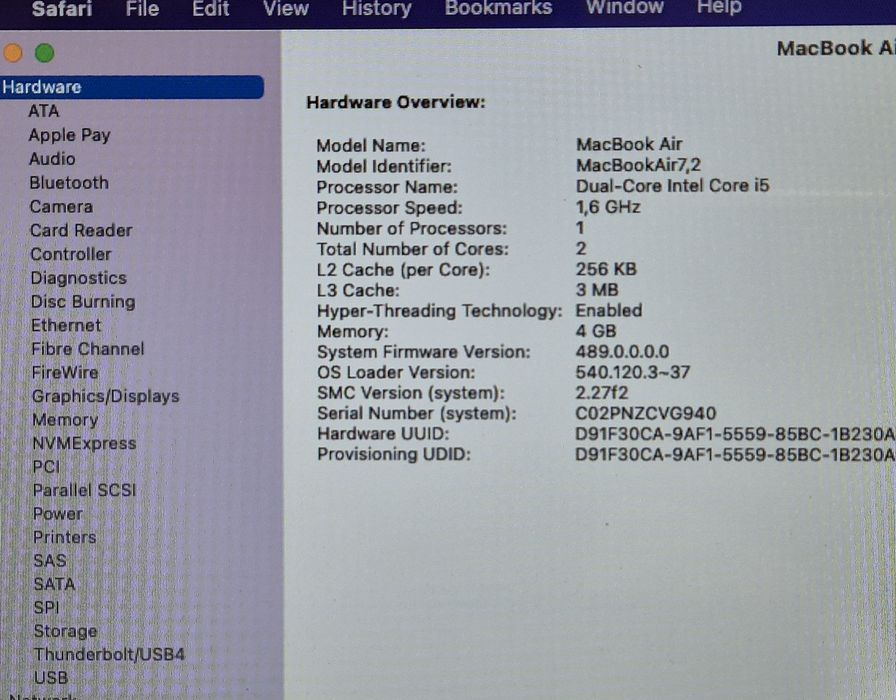Select Bluetooth in the sidebar

(69, 183)
